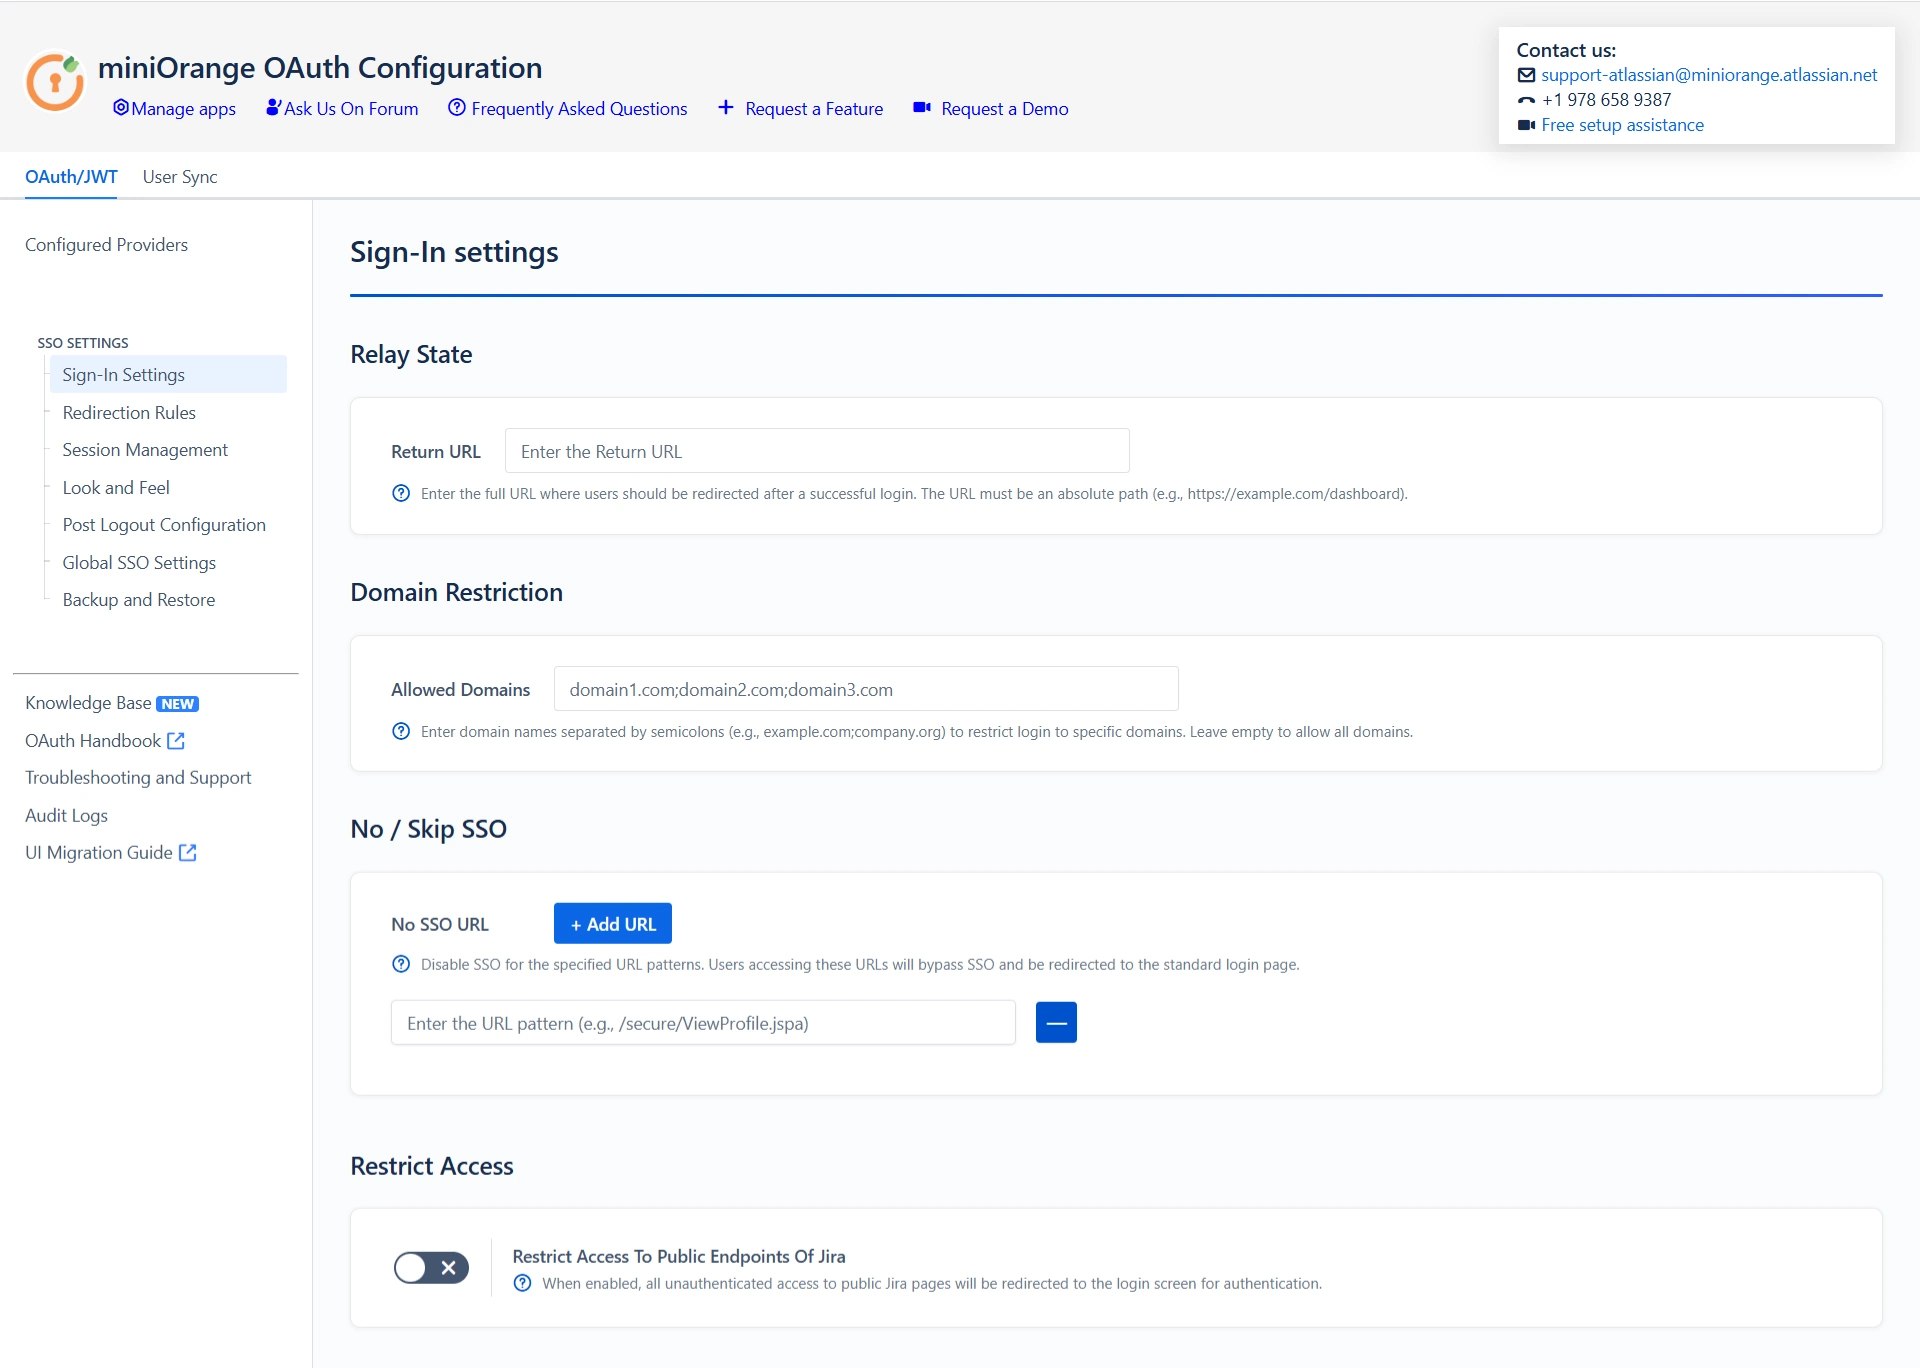1920x1369 pixels.
Task: Select Session Management in sidebar
Action: click(145, 450)
